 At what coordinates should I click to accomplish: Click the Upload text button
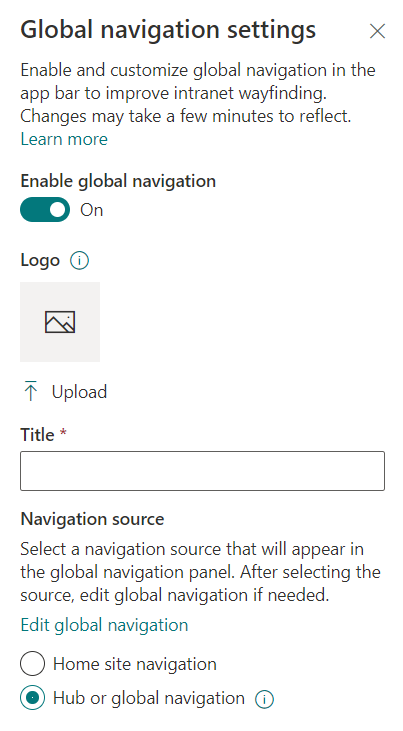79,392
